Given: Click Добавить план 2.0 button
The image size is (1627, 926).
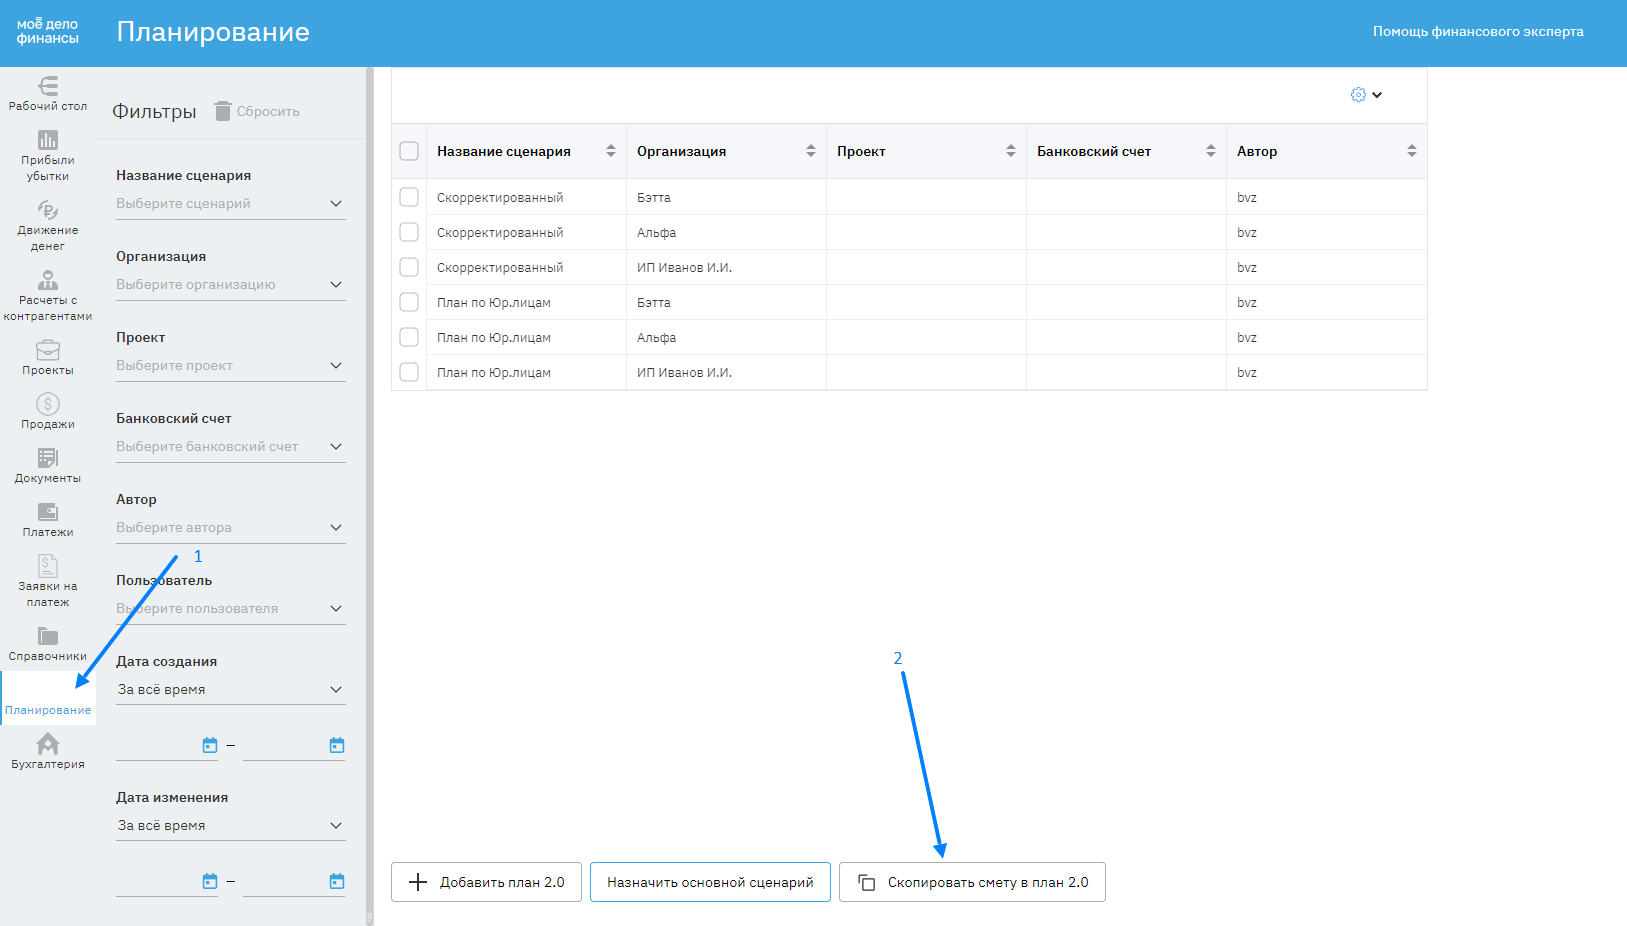Looking at the screenshot, I should pyautogui.click(x=486, y=882).
